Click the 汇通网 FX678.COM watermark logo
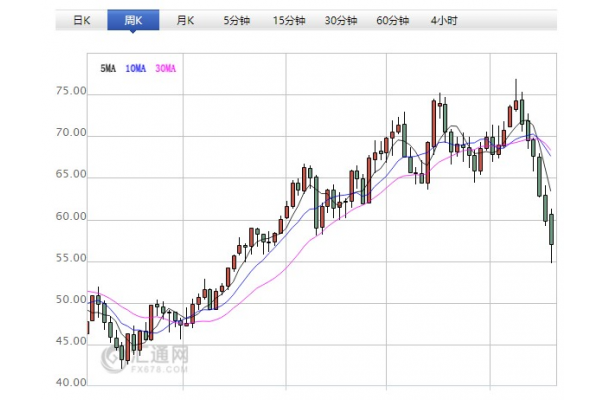Screen dimensions: 606x400 click(145, 359)
